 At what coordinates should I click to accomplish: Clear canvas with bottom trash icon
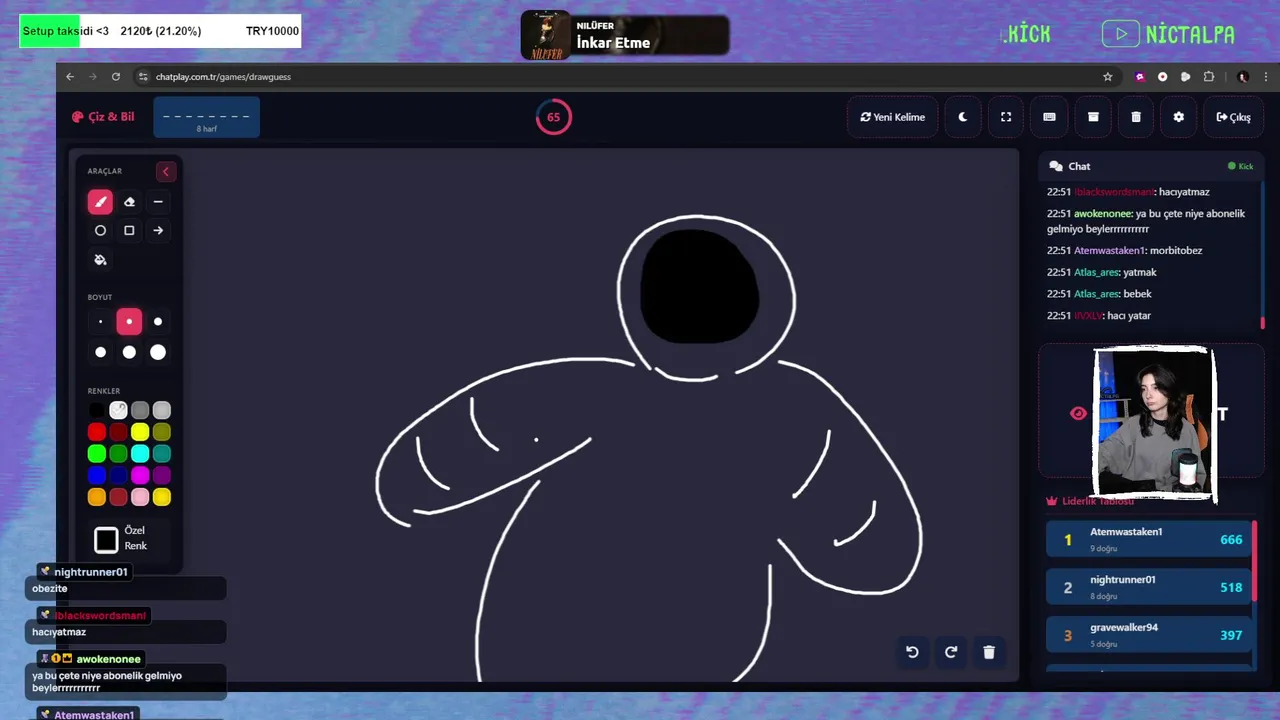989,652
